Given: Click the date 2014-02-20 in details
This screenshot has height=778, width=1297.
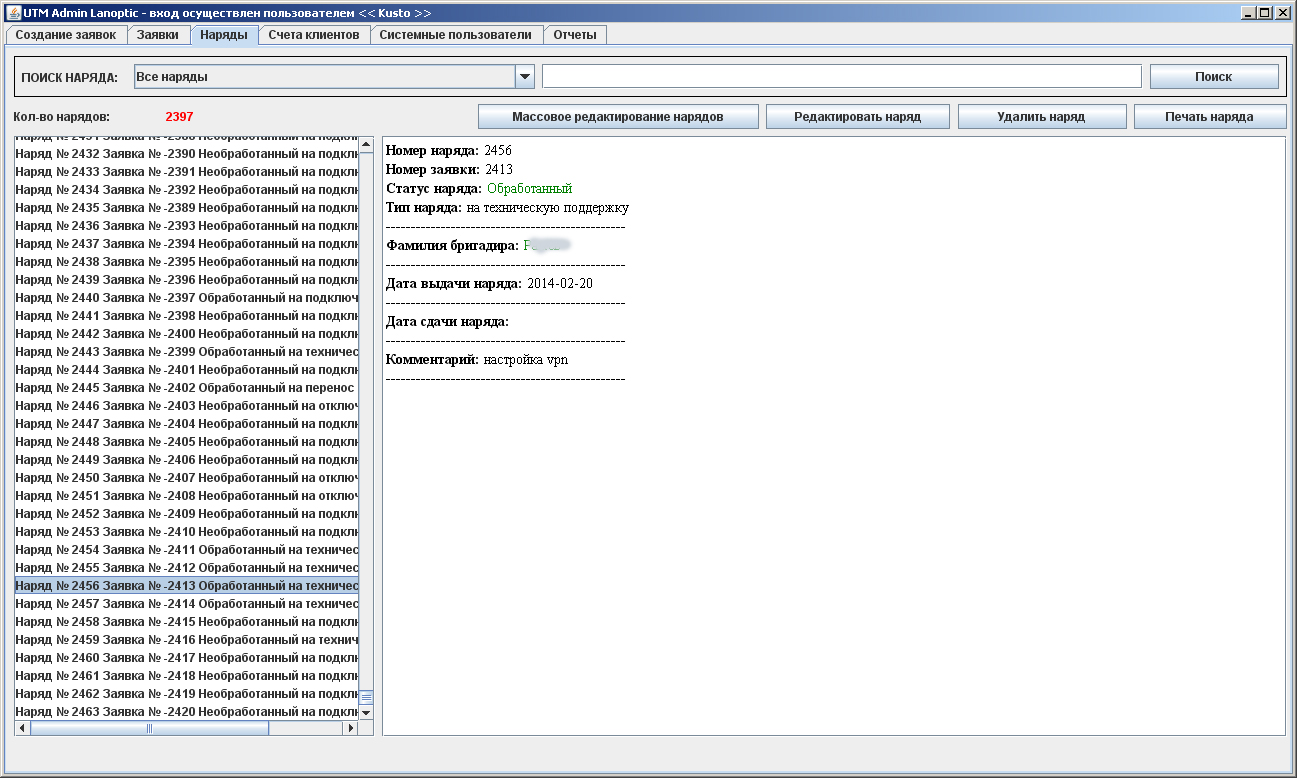Looking at the screenshot, I should [x=560, y=284].
